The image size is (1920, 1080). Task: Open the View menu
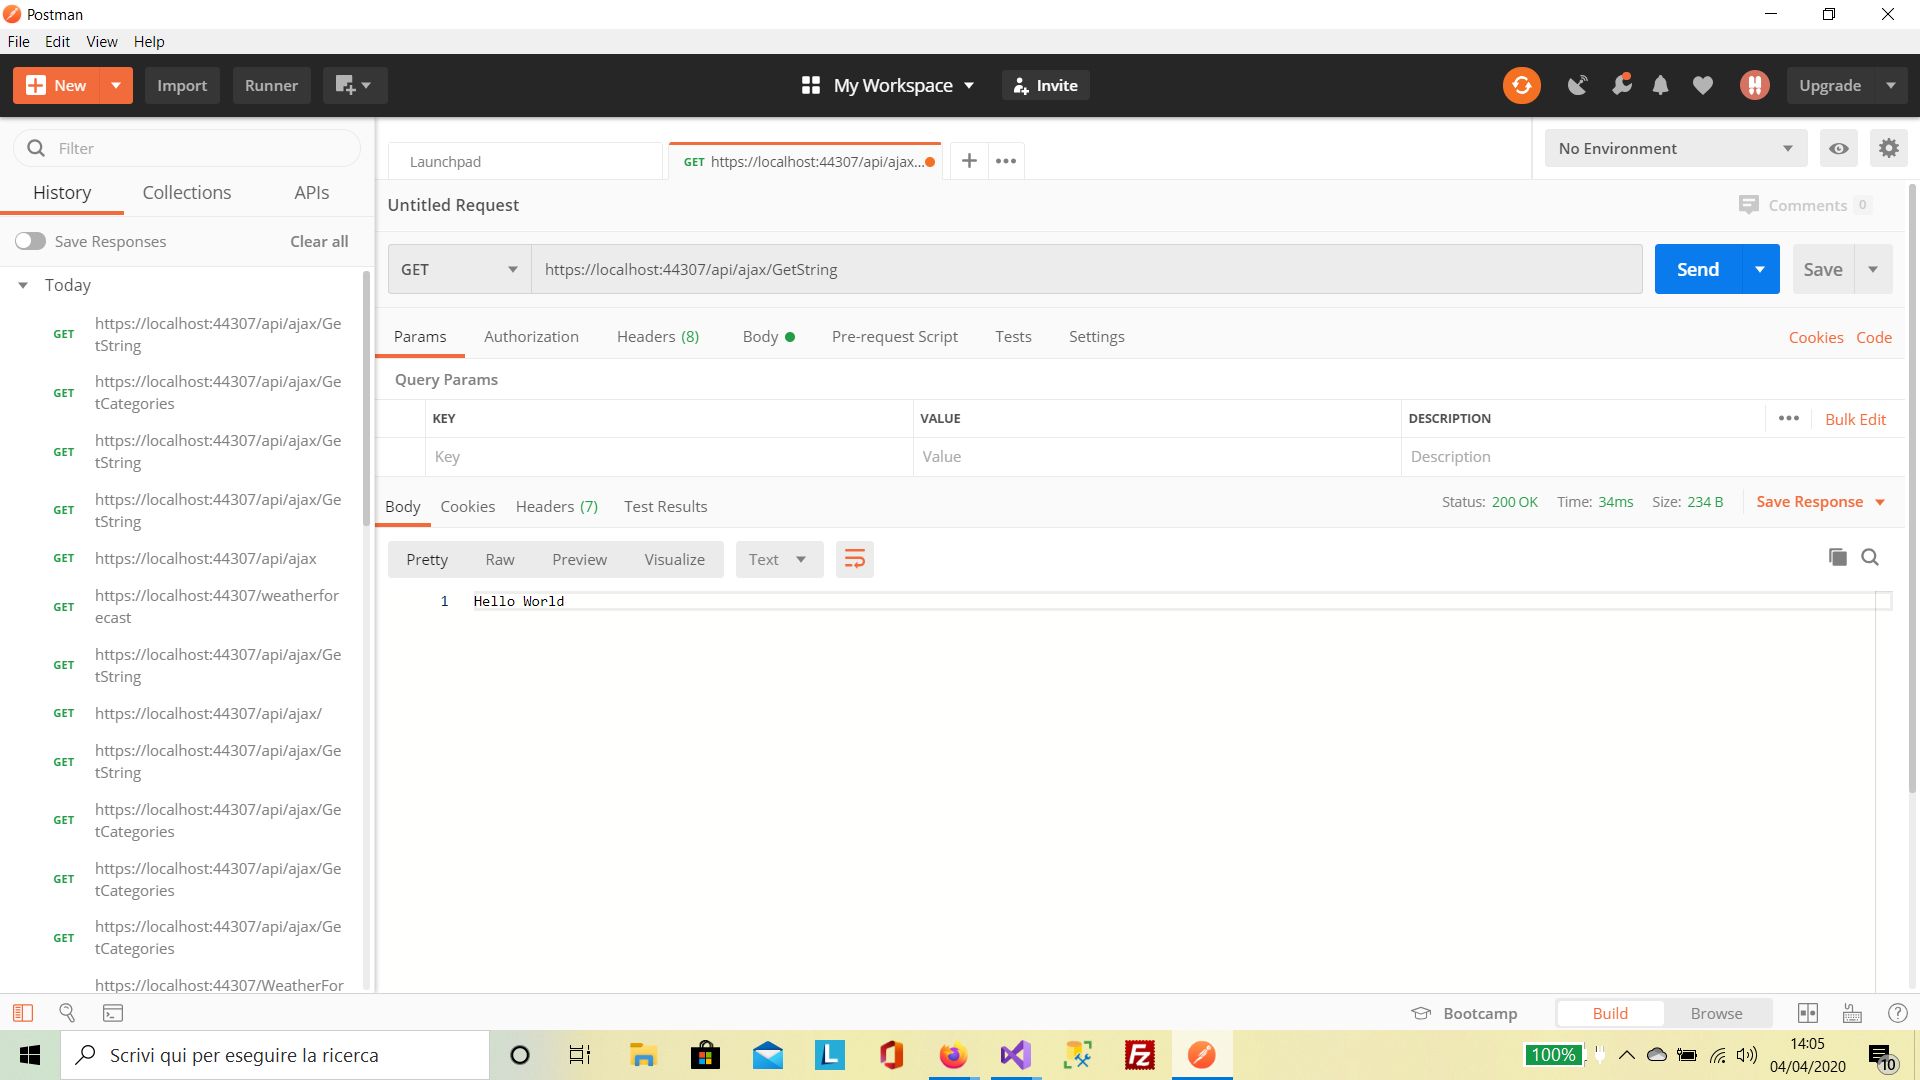(101, 41)
